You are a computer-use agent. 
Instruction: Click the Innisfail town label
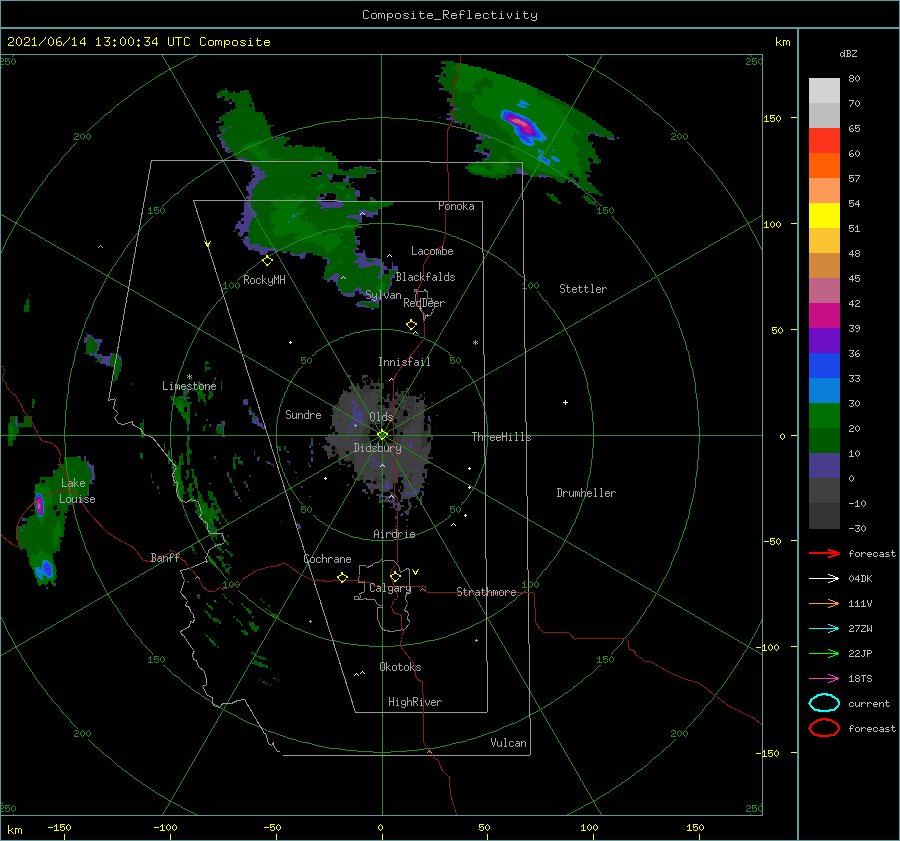(404, 362)
